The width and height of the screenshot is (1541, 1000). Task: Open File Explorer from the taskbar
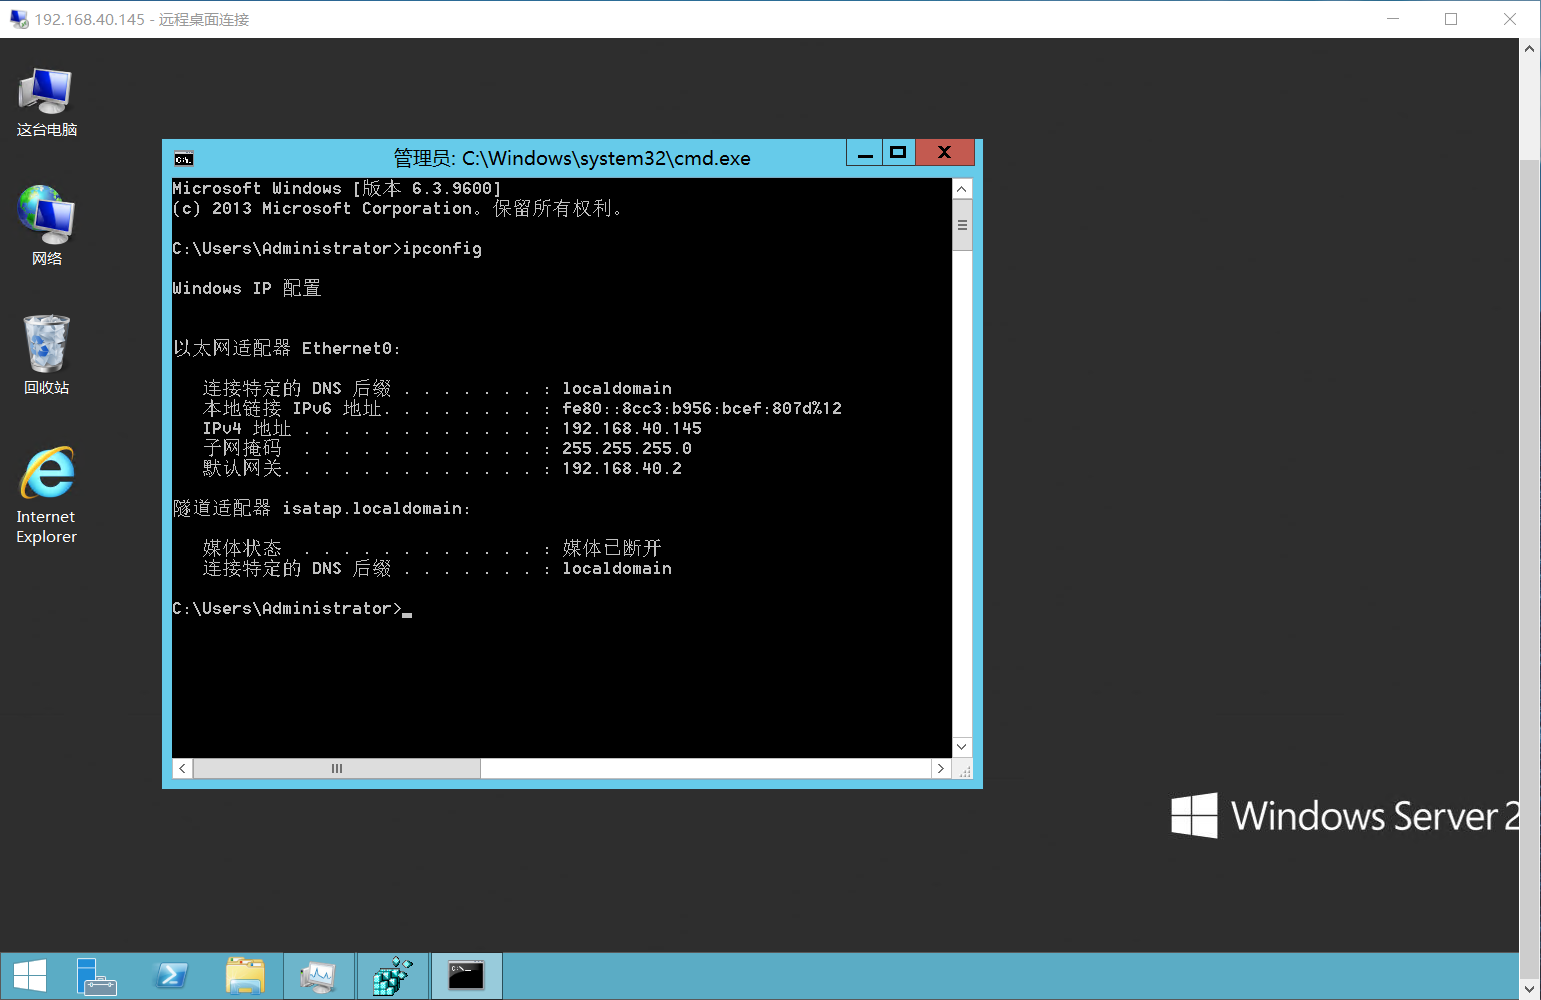tap(245, 976)
